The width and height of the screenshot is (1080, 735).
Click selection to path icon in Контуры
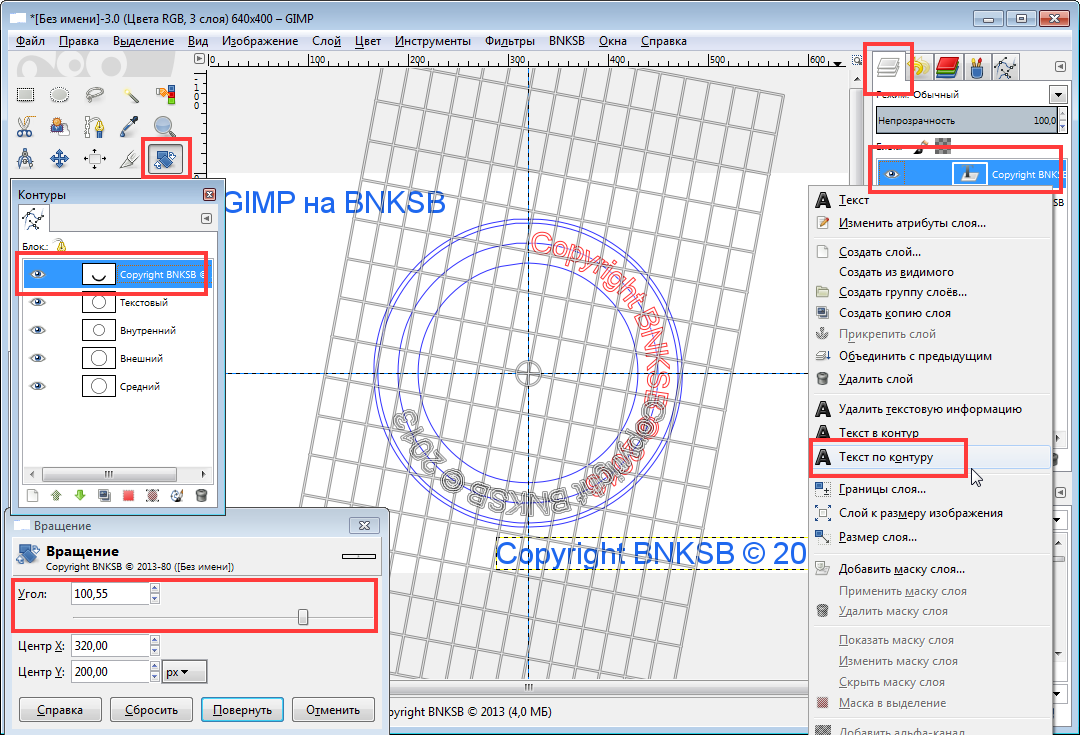point(152,495)
